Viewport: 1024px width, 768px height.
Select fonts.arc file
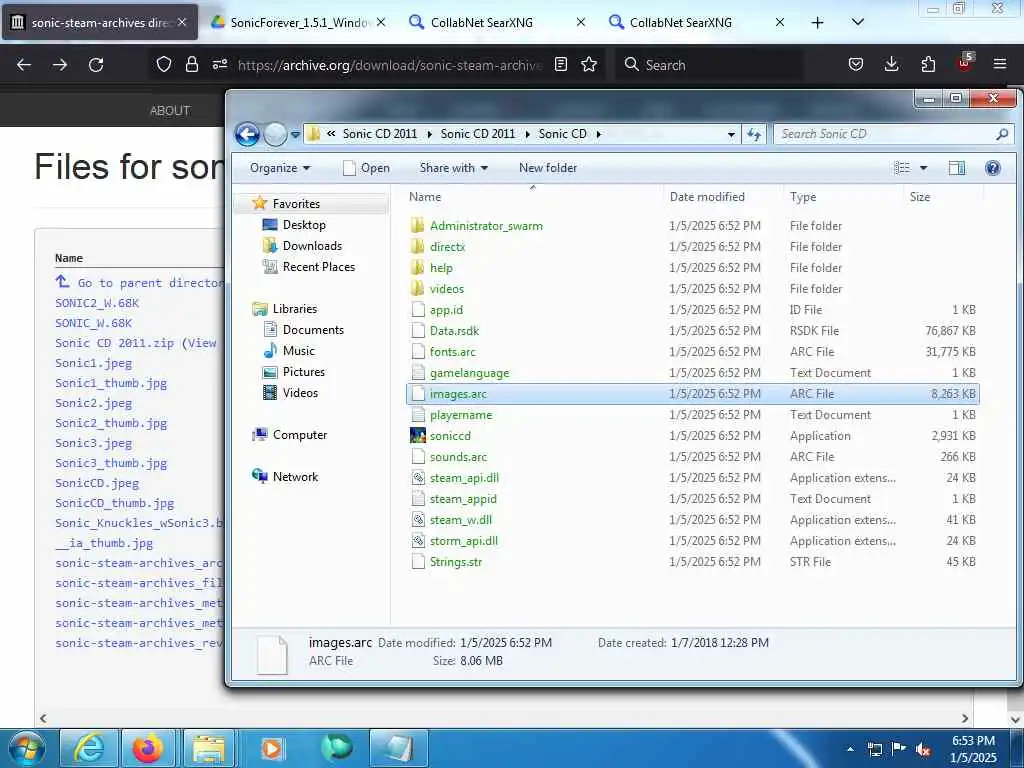(453, 351)
